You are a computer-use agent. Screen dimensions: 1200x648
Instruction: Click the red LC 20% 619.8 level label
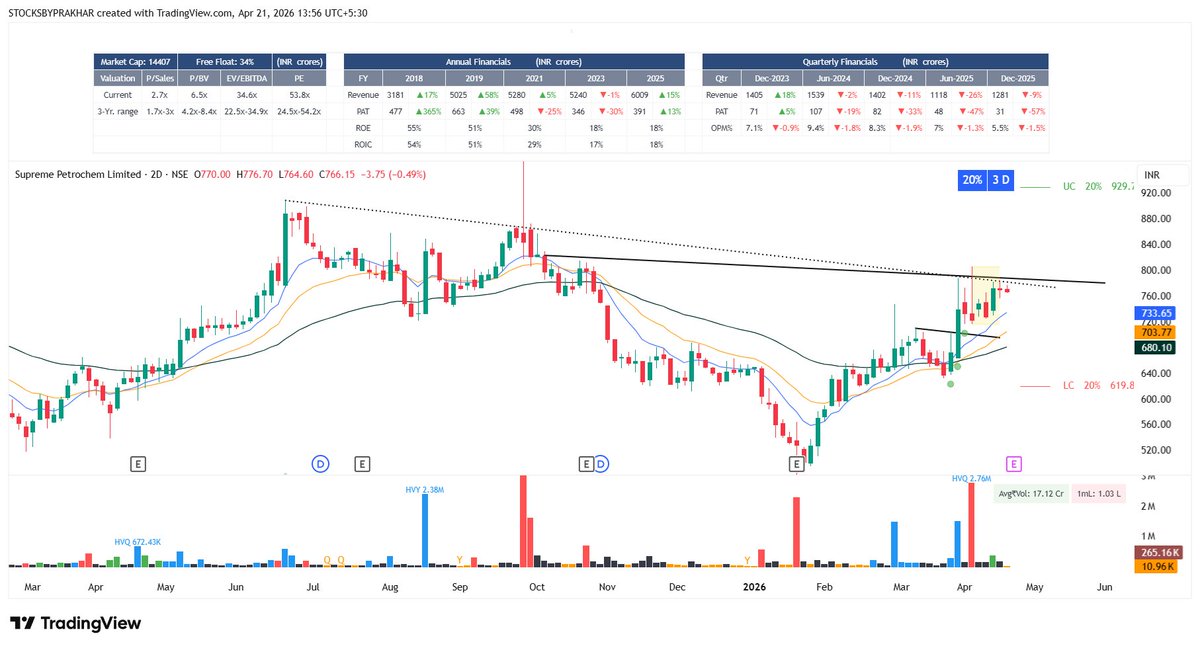pyautogui.click(x=1098, y=385)
